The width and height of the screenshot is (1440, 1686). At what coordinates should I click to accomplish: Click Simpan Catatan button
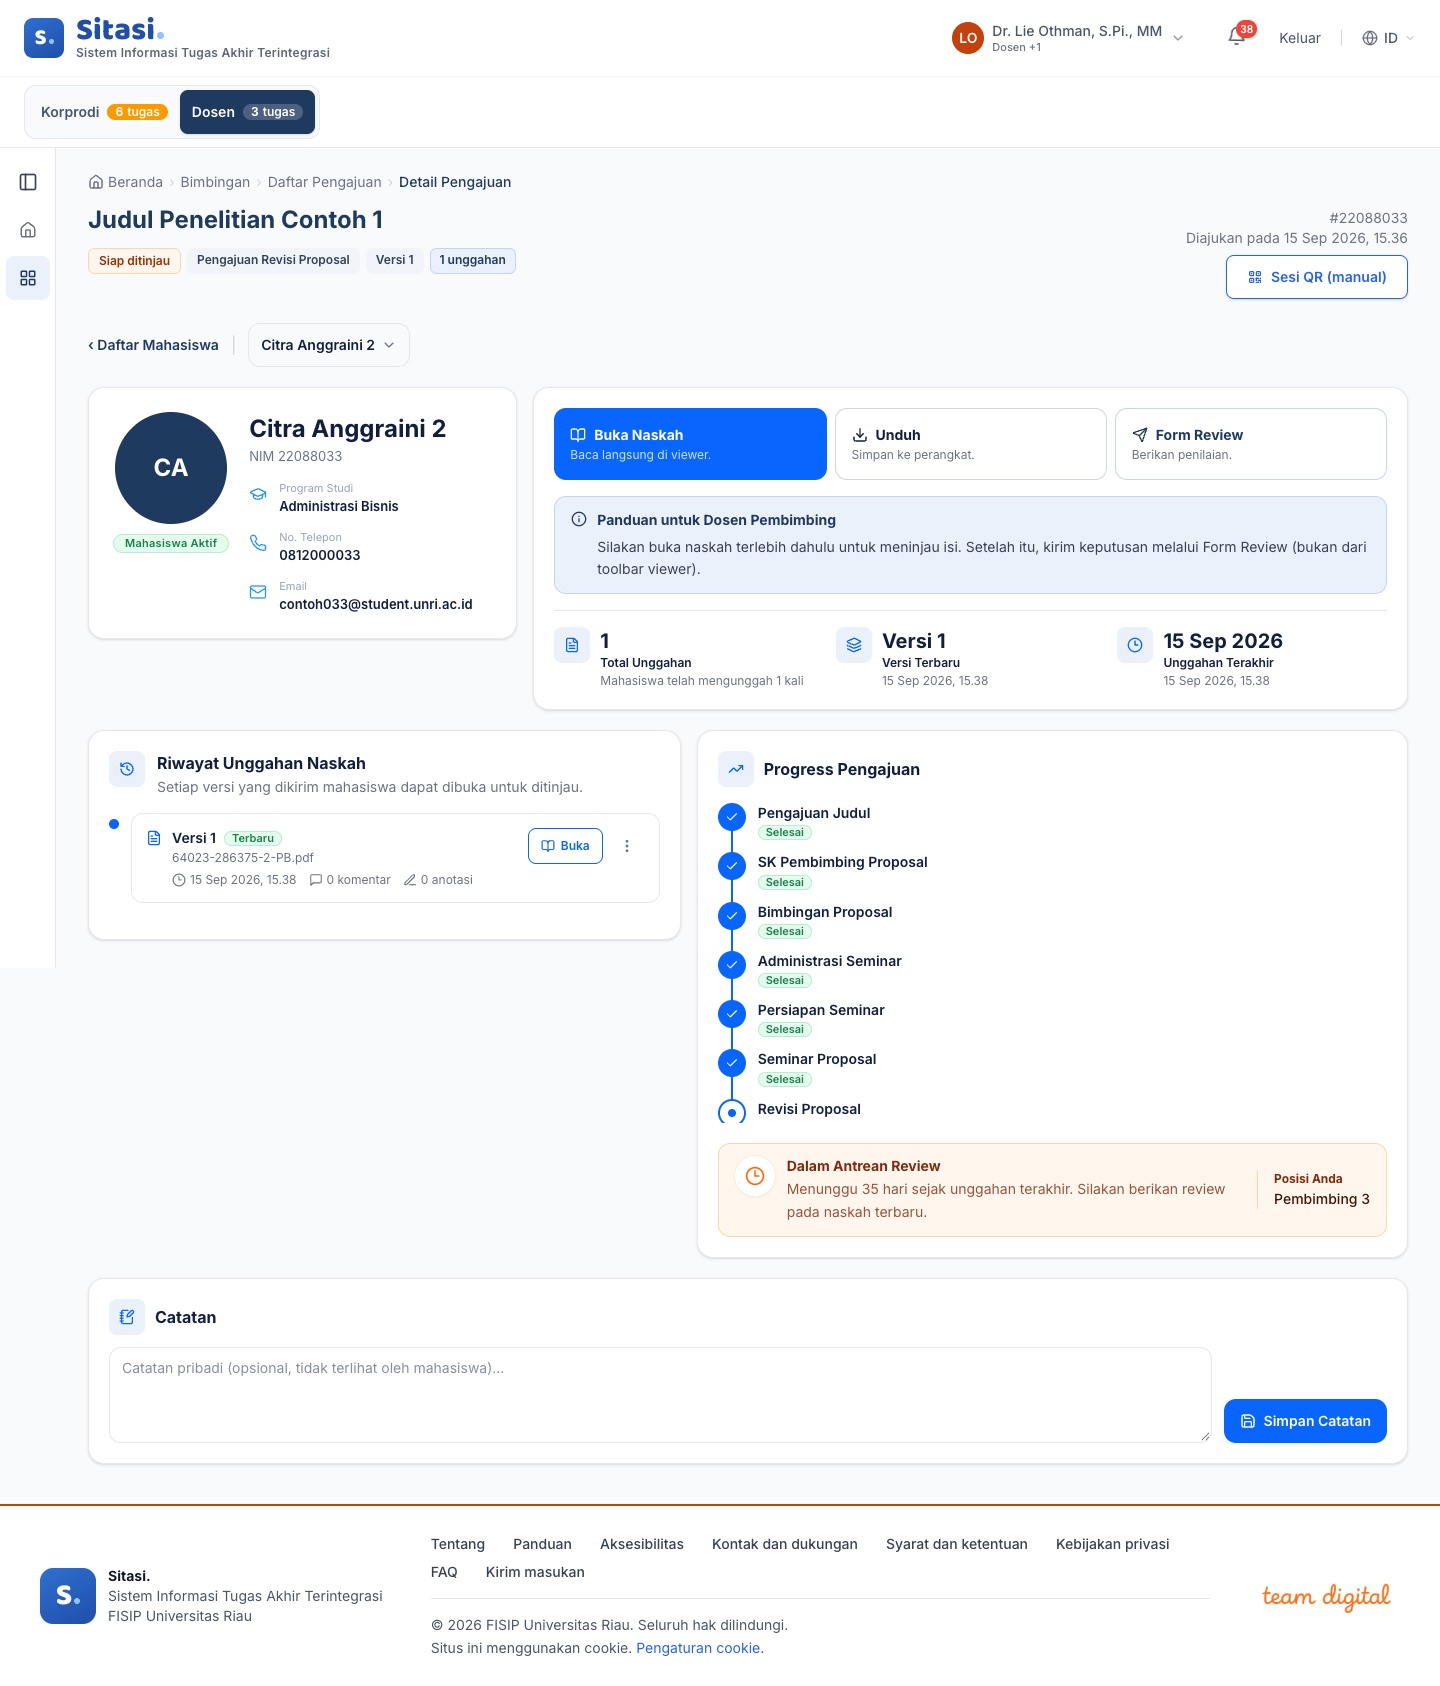pos(1305,1421)
